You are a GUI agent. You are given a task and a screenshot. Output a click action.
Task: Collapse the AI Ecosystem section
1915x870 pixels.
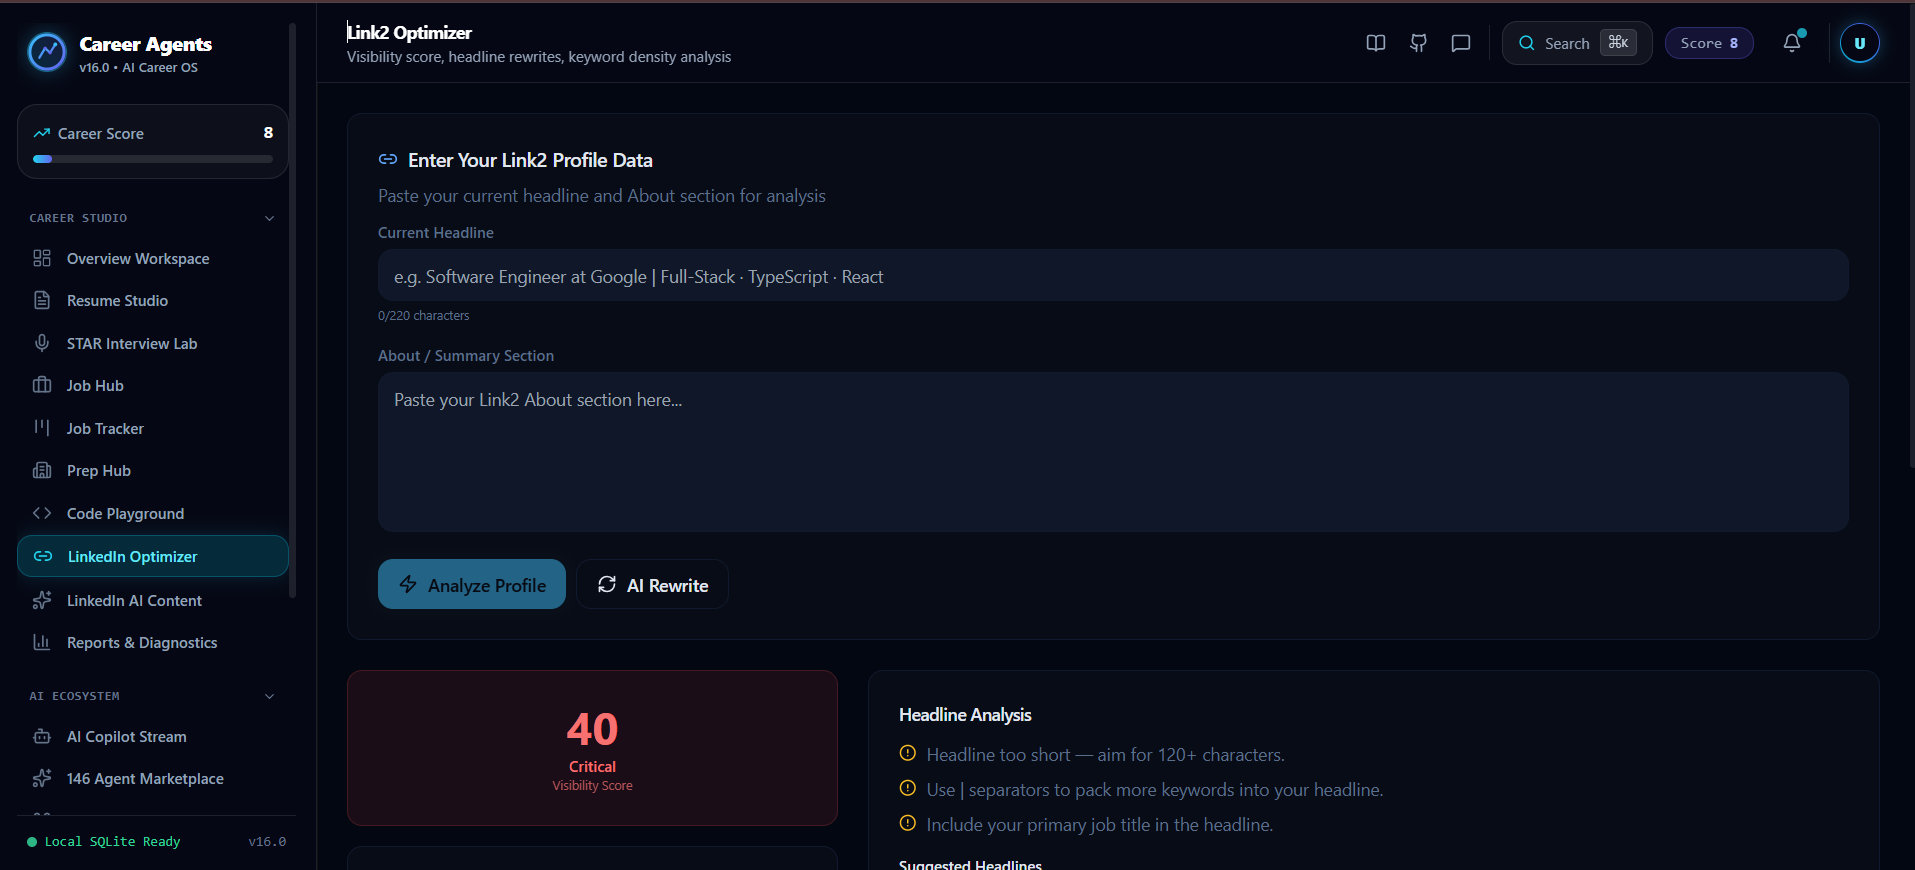click(x=269, y=696)
